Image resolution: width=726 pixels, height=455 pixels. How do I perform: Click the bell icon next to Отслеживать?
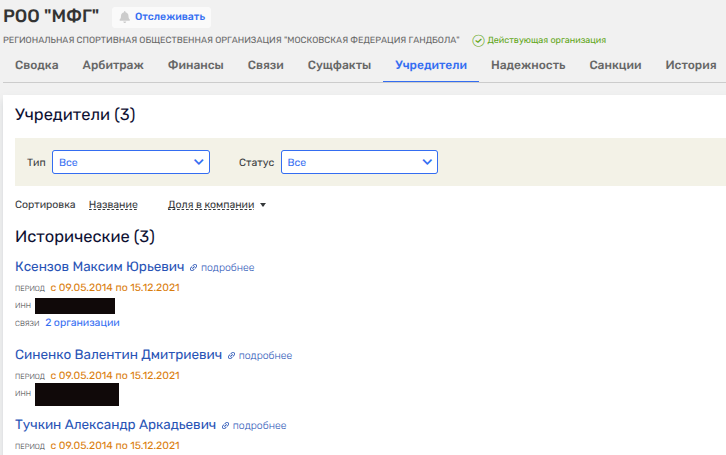click(x=125, y=17)
